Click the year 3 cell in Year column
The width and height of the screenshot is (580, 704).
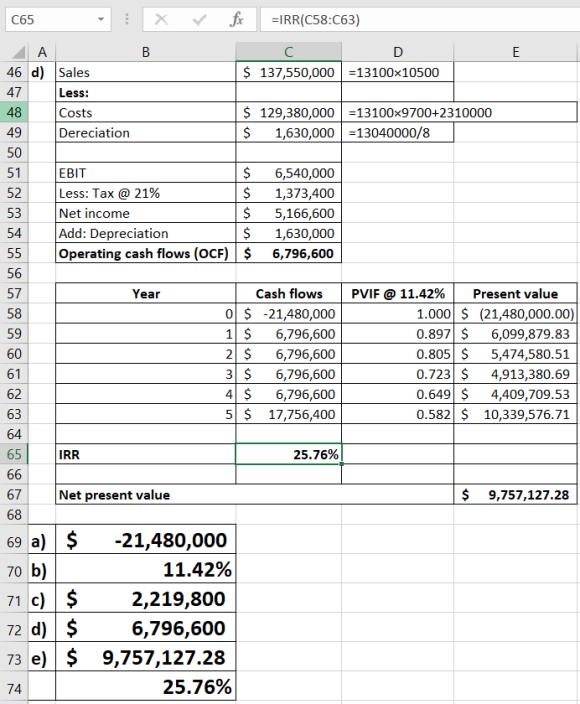click(145, 374)
